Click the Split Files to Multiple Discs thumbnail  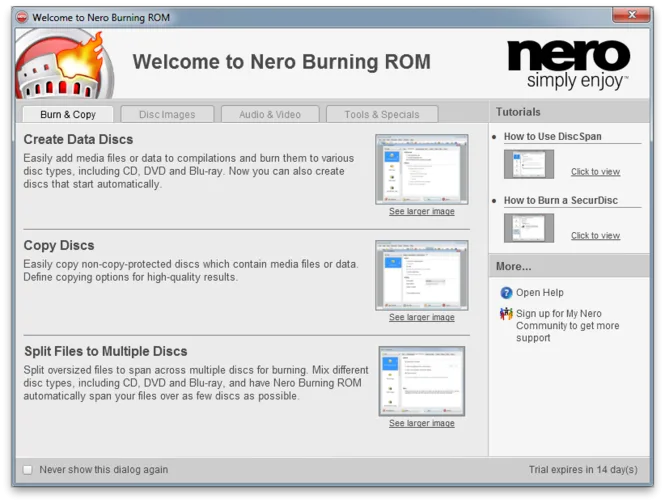[x=422, y=381]
